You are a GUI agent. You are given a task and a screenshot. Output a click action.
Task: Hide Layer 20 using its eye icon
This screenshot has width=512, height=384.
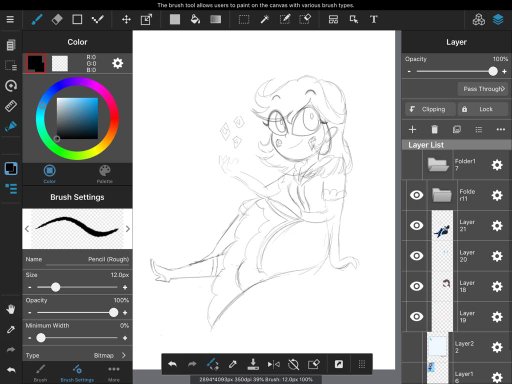pyautogui.click(x=416, y=256)
